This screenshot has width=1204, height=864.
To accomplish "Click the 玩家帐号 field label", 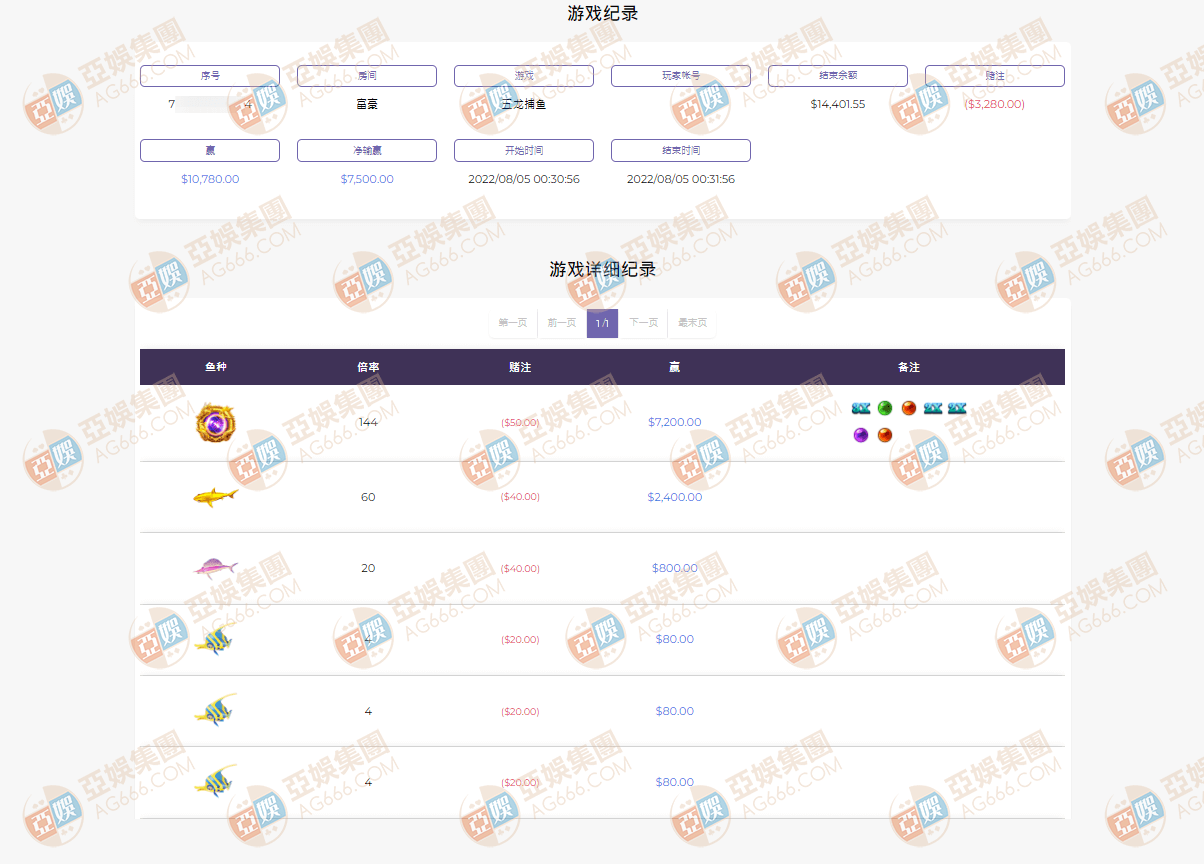I will coord(681,76).
